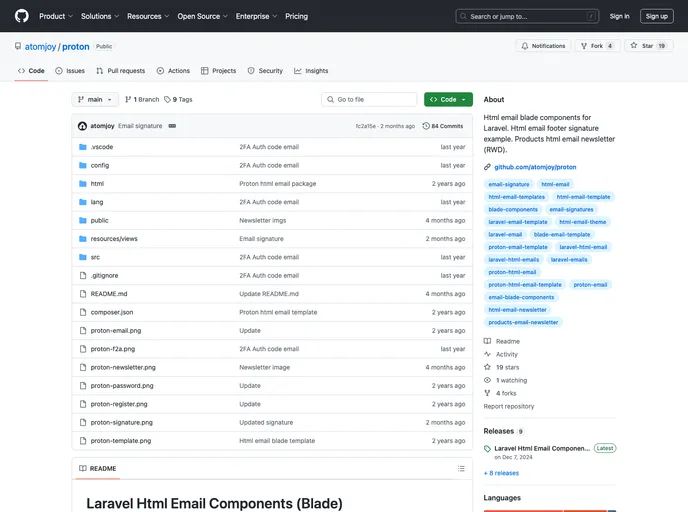Click the atomjoy owner link in title
The image size is (688, 512).
pos(40,47)
